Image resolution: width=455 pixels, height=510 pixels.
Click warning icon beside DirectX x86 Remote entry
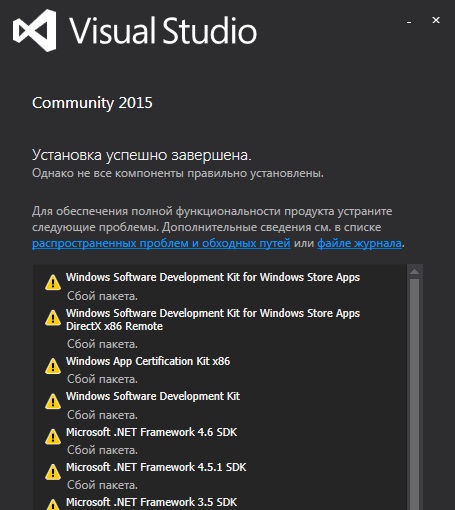(x=53, y=318)
